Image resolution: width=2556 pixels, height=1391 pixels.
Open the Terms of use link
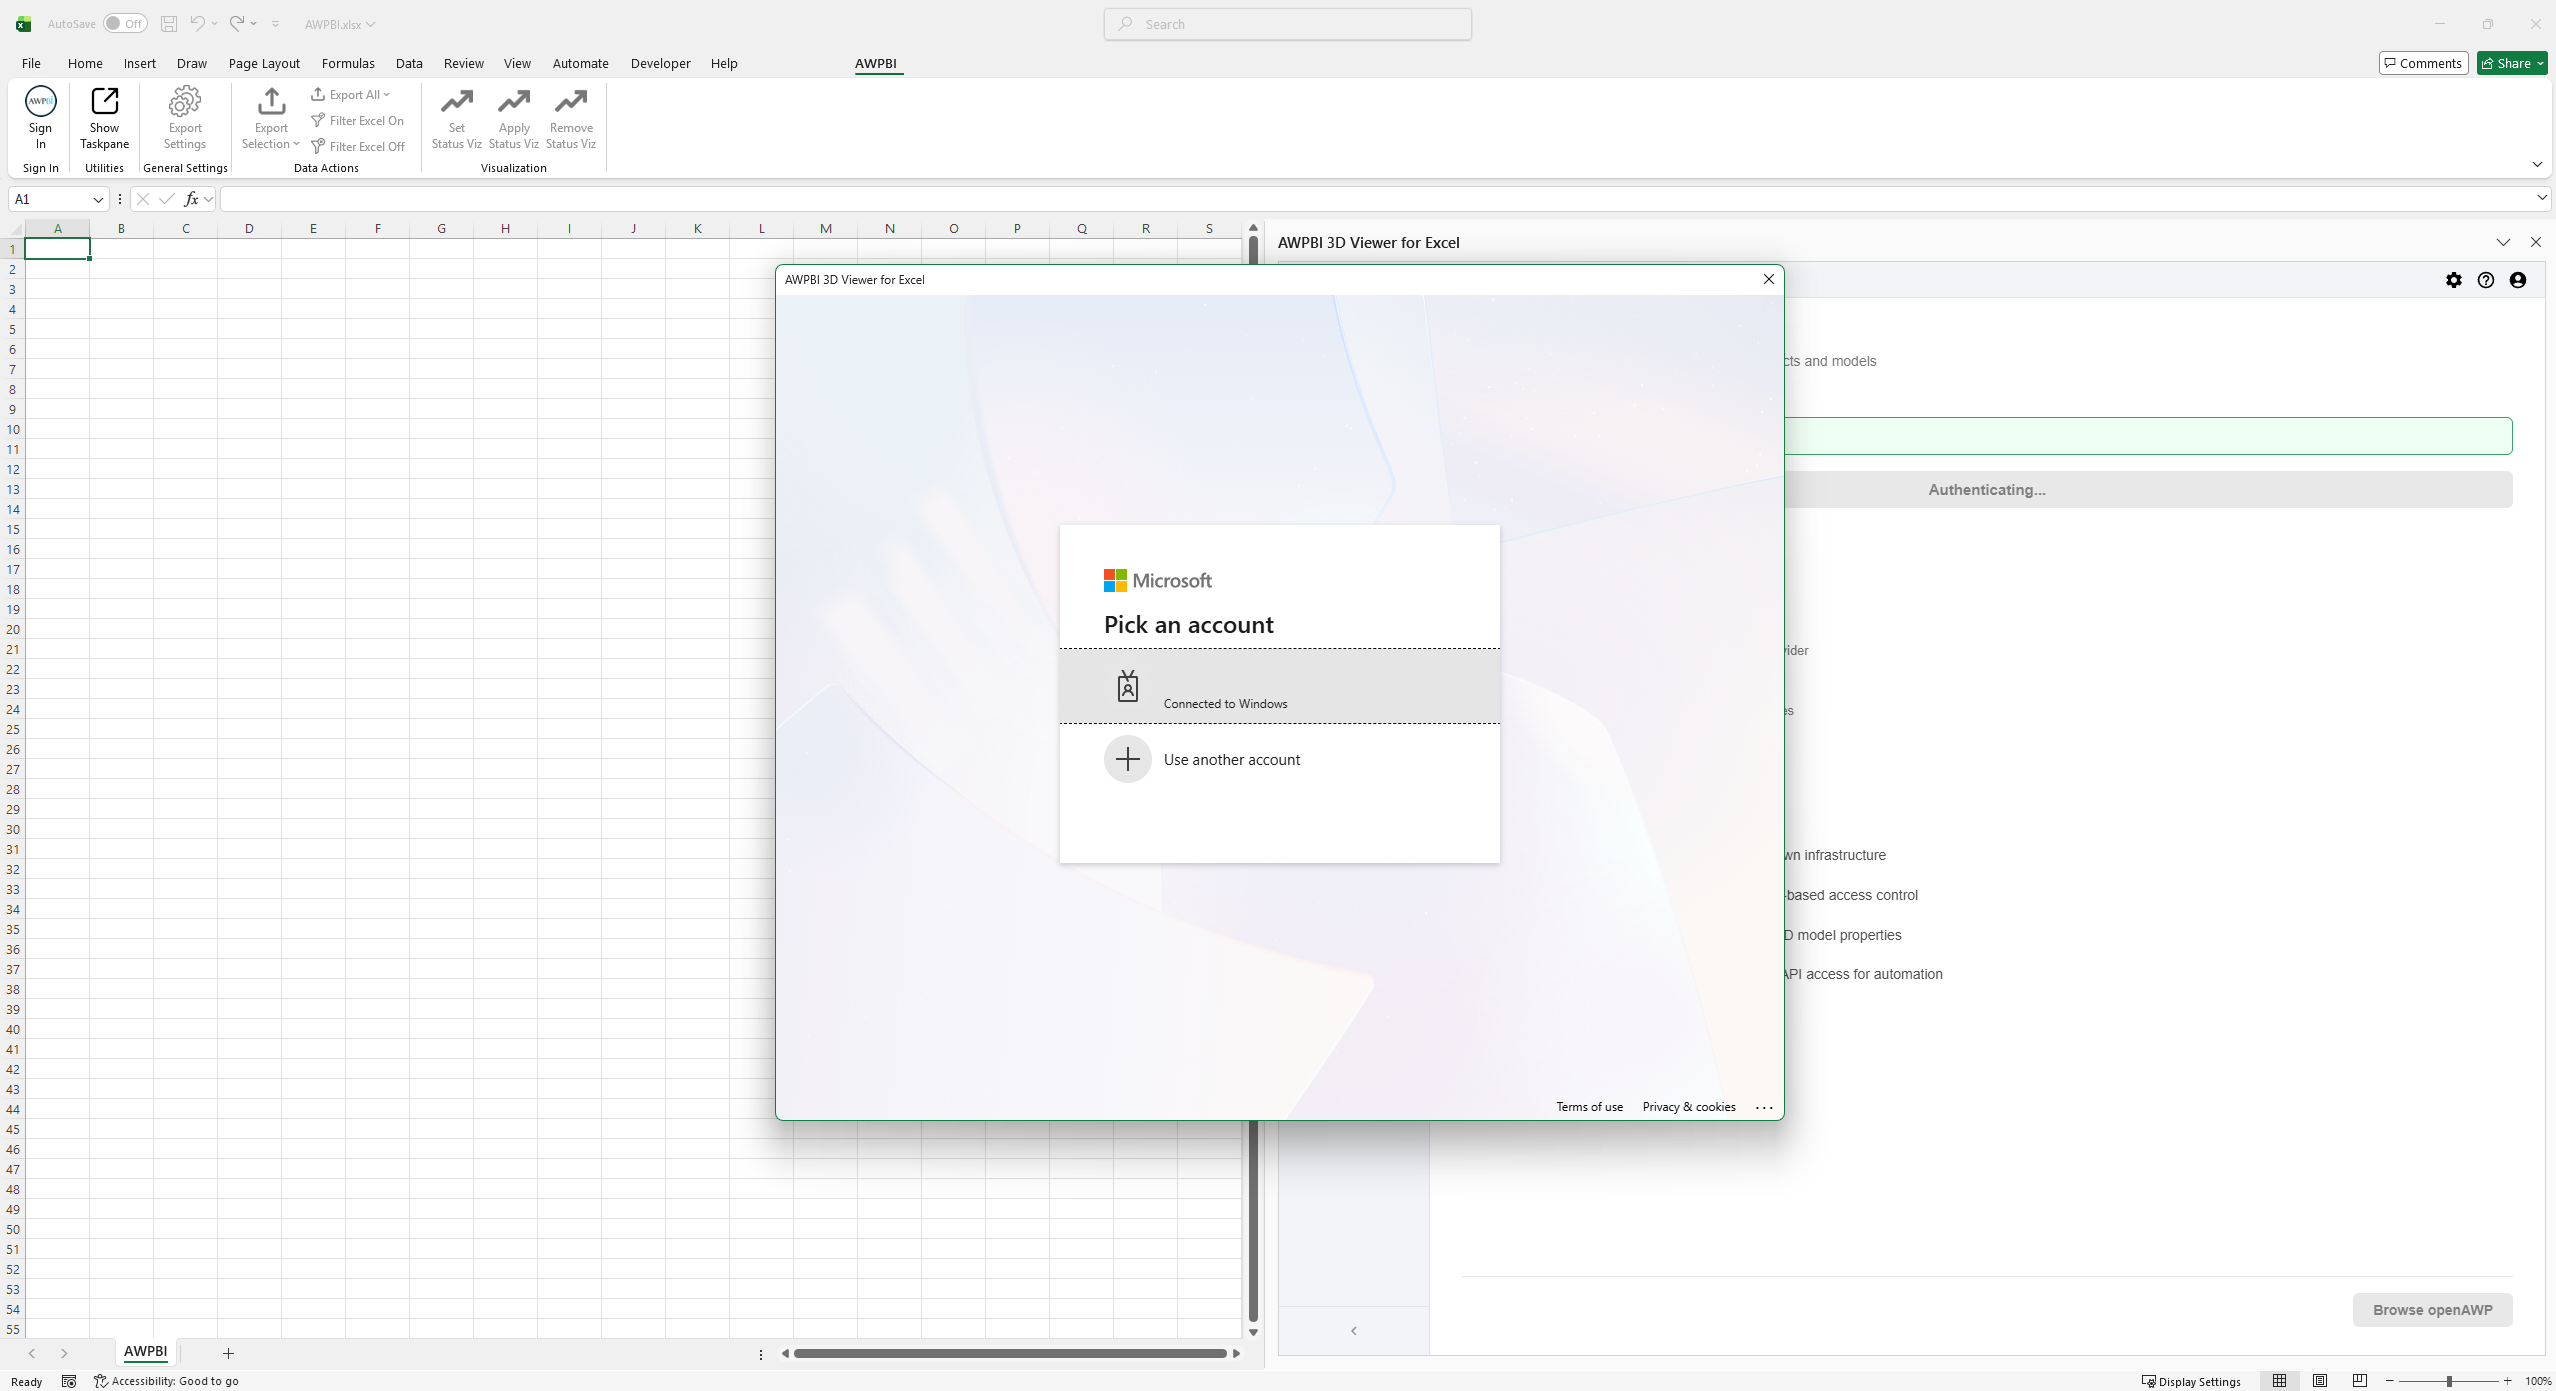1589,1107
